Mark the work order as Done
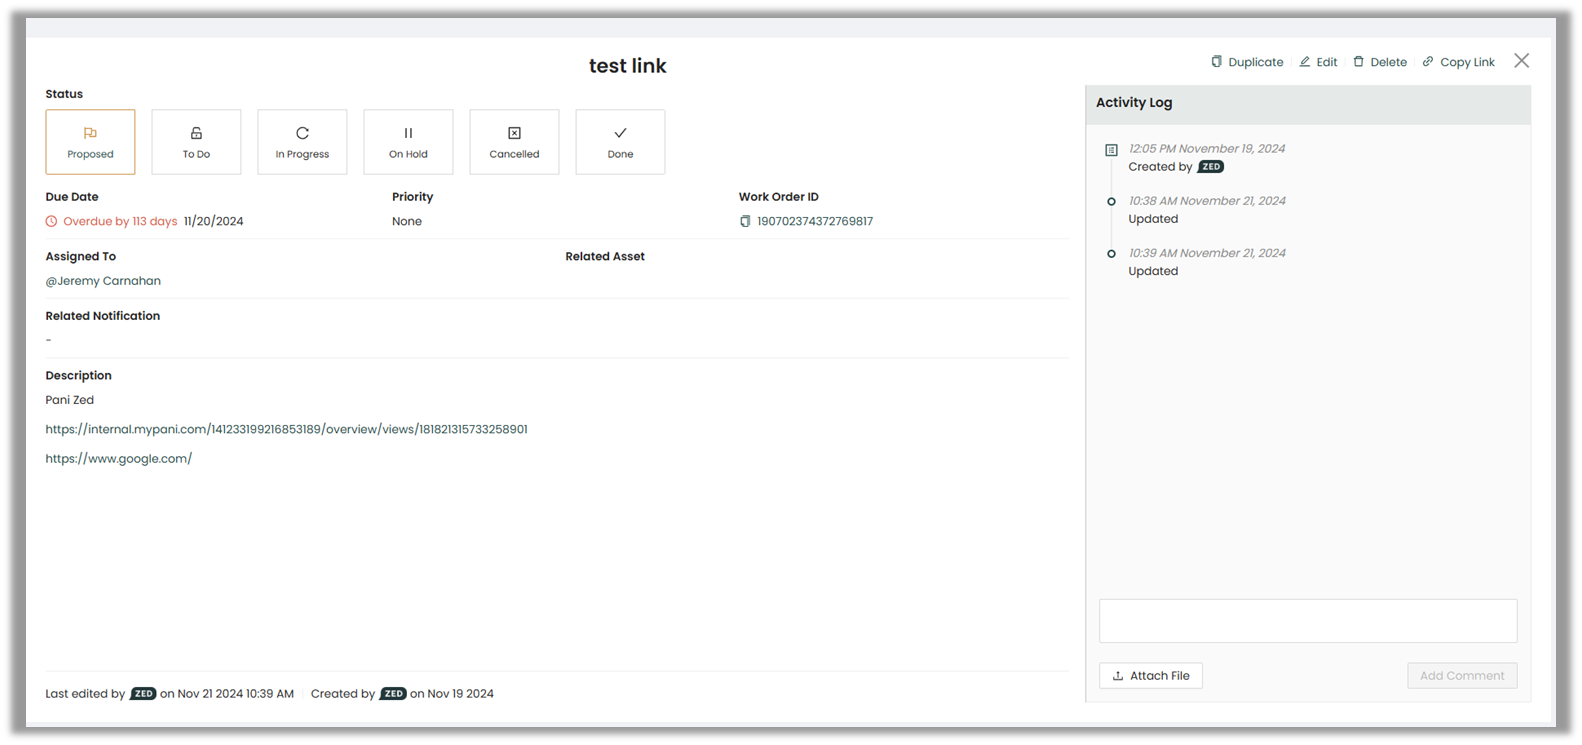 click(620, 142)
